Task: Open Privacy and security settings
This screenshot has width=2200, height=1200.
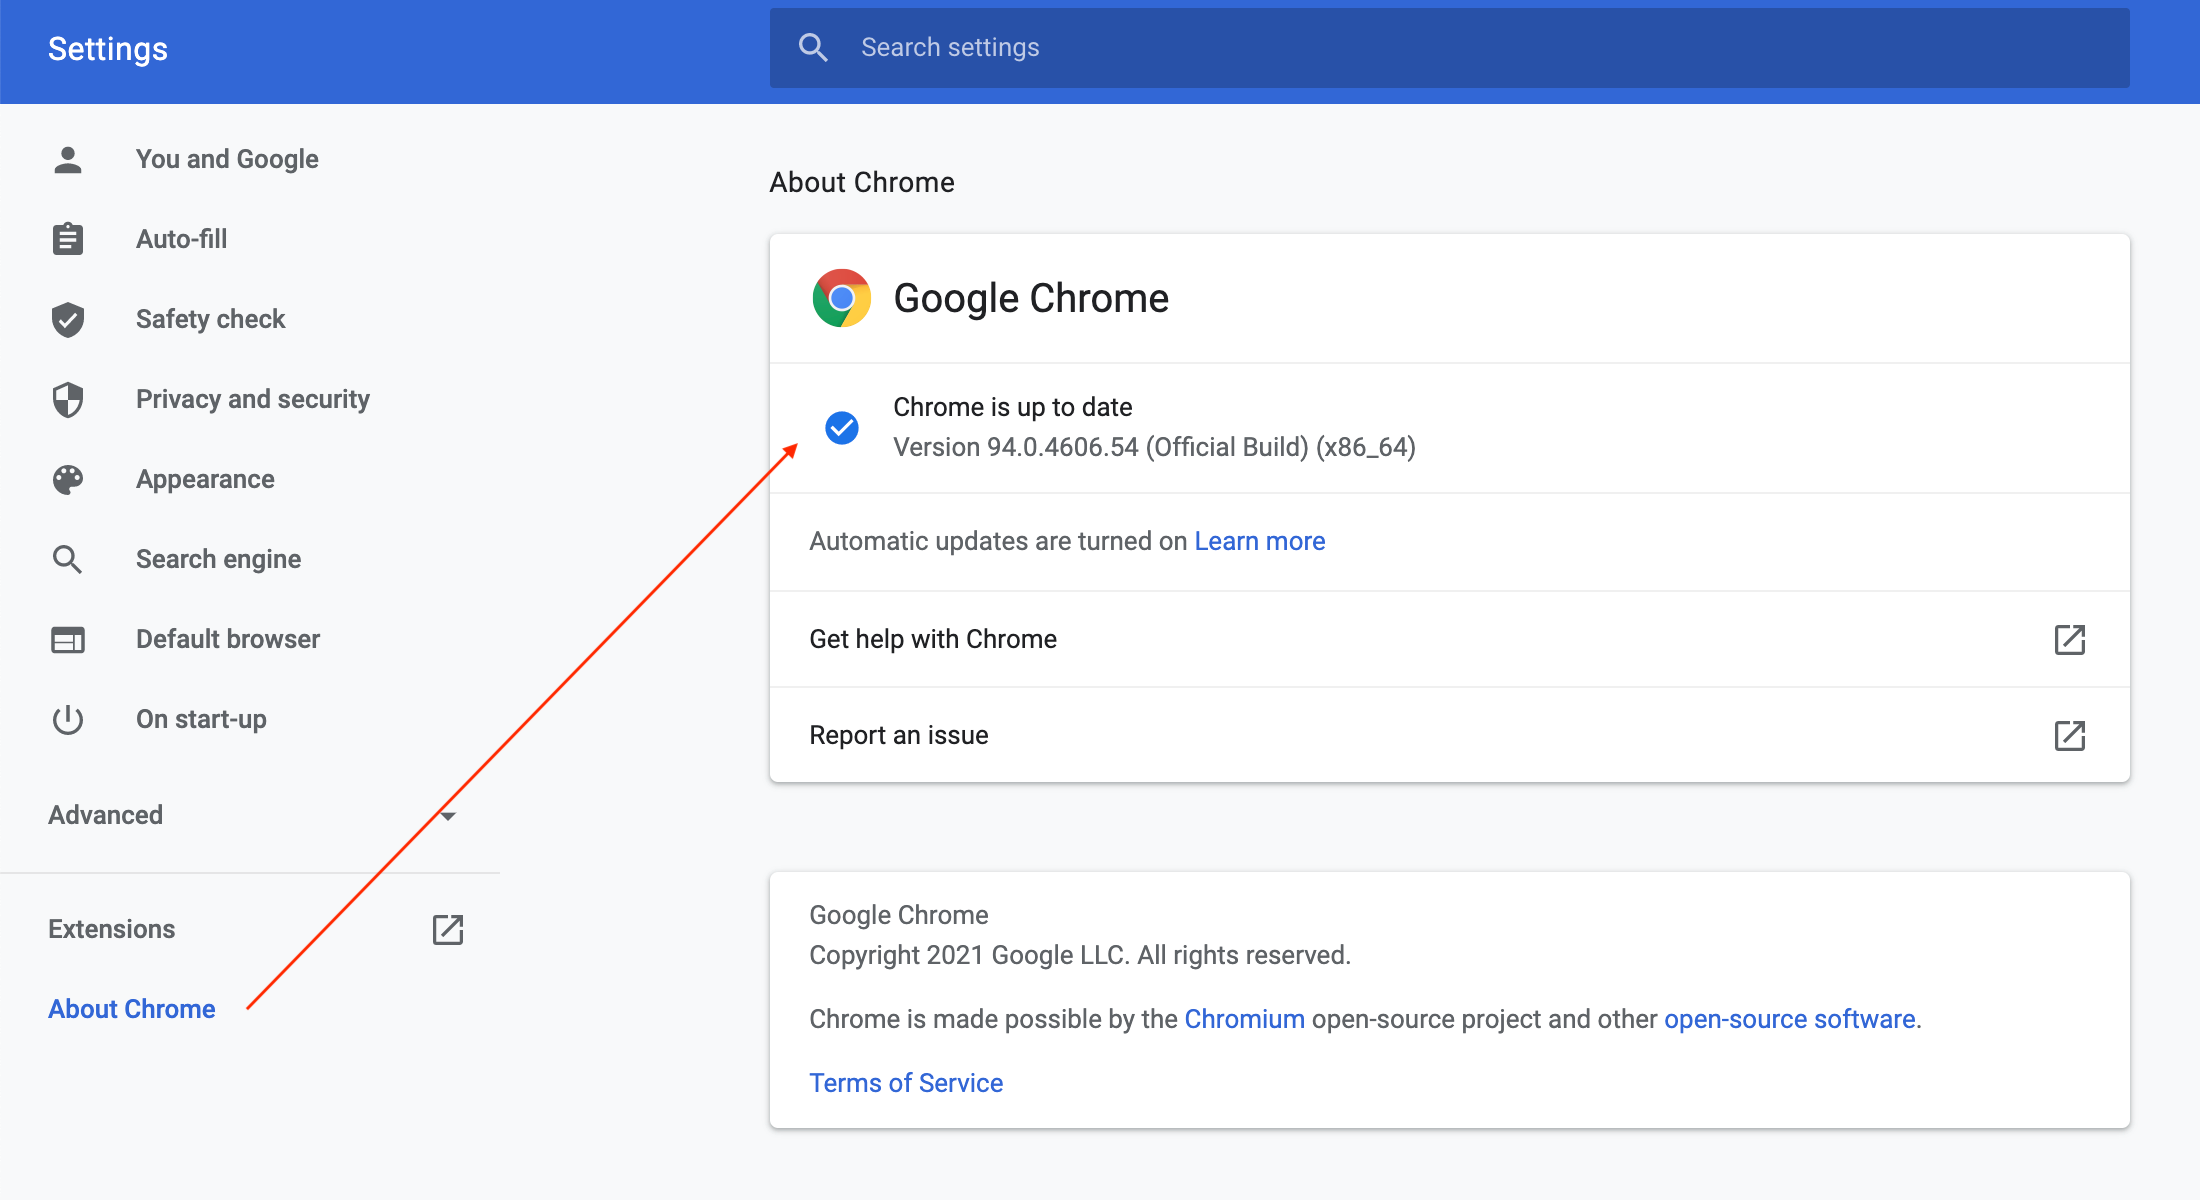Action: [x=253, y=399]
